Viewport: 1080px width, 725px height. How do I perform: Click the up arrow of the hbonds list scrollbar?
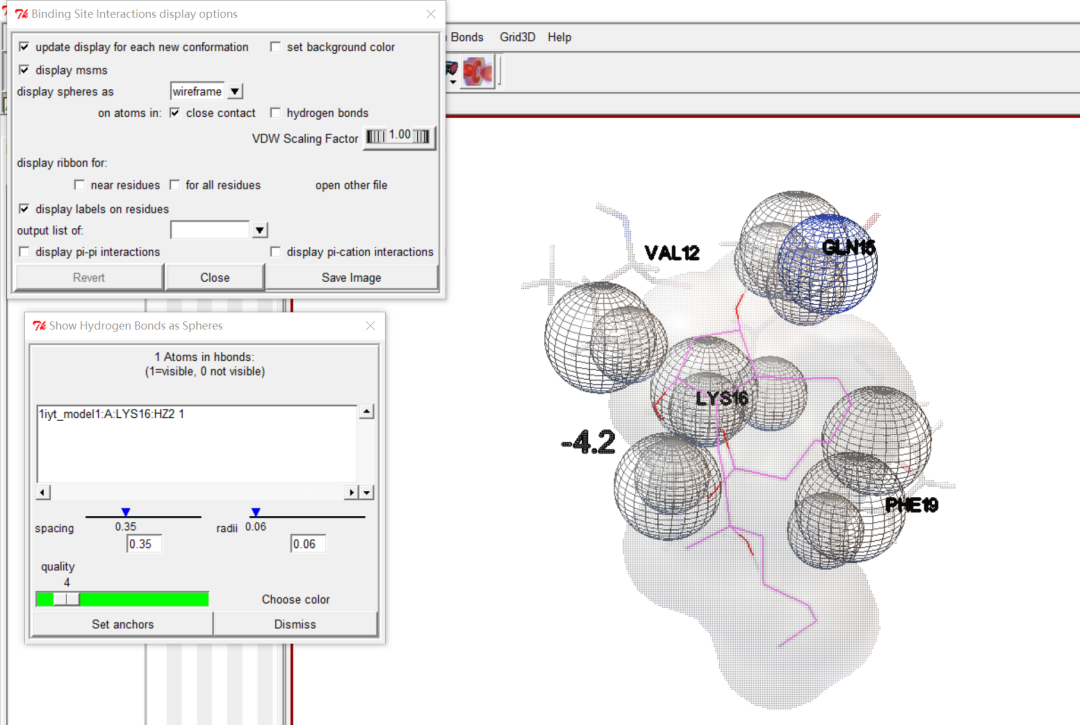point(366,412)
